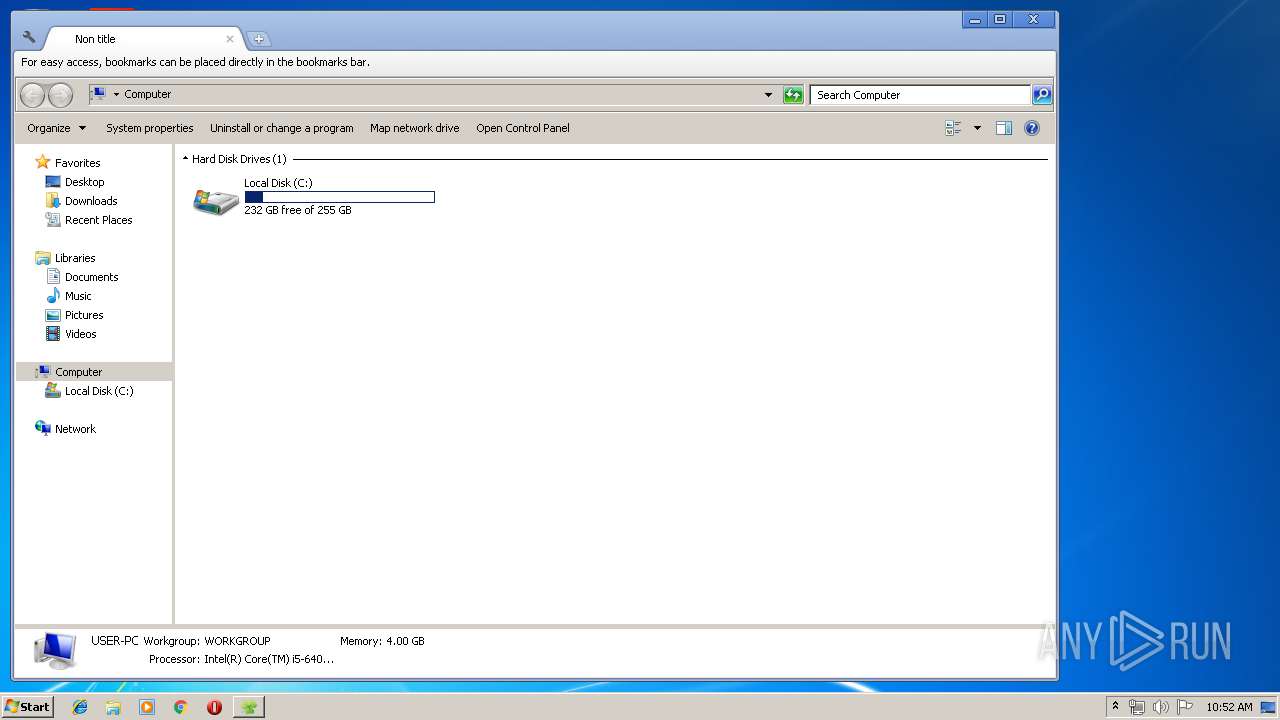Click the 232 GB free of 255 GB text
1280x720 pixels.
click(x=298, y=210)
